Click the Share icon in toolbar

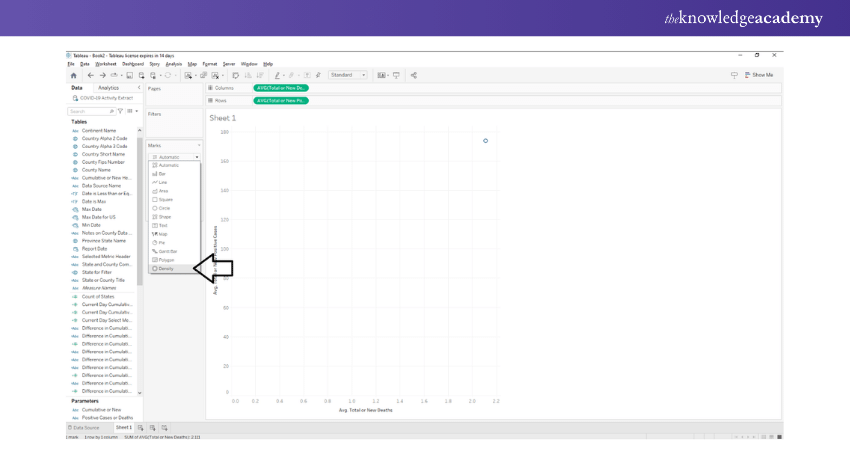click(413, 75)
